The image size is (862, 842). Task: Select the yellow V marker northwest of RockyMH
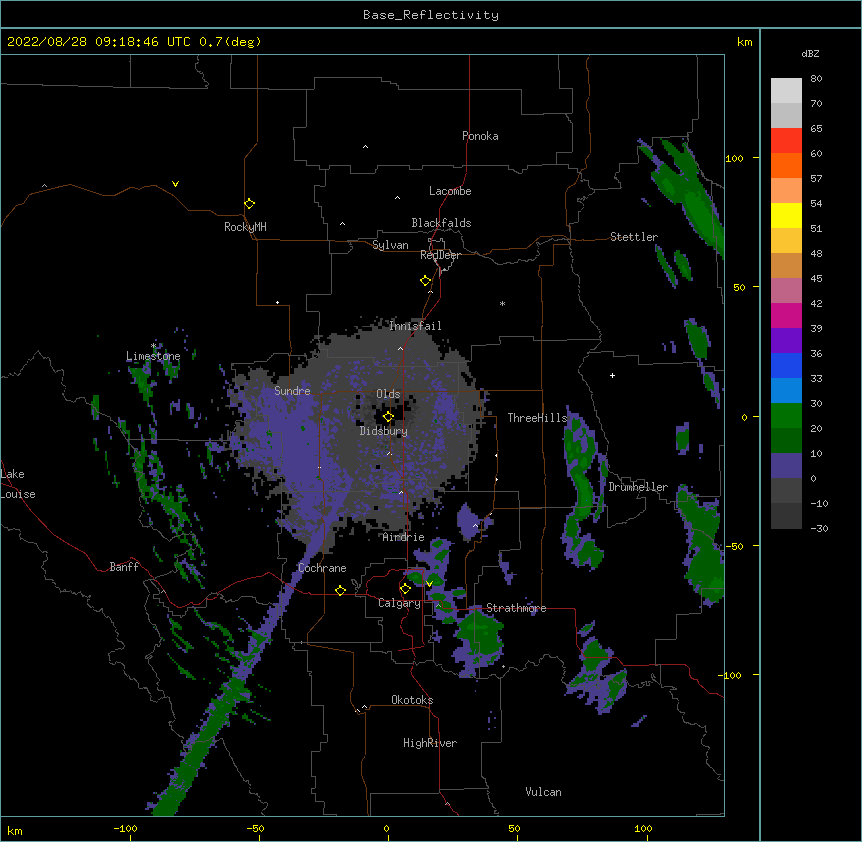[x=175, y=184]
